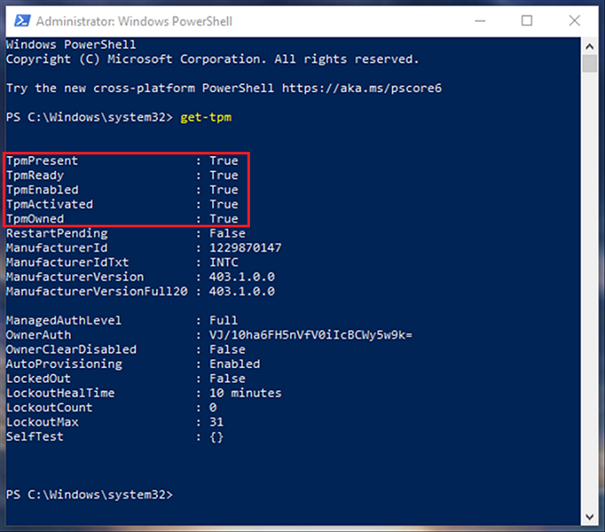Screen dimensions: 605x532
Task: Click the 'TpmPresent' property name
Action: (x=42, y=161)
